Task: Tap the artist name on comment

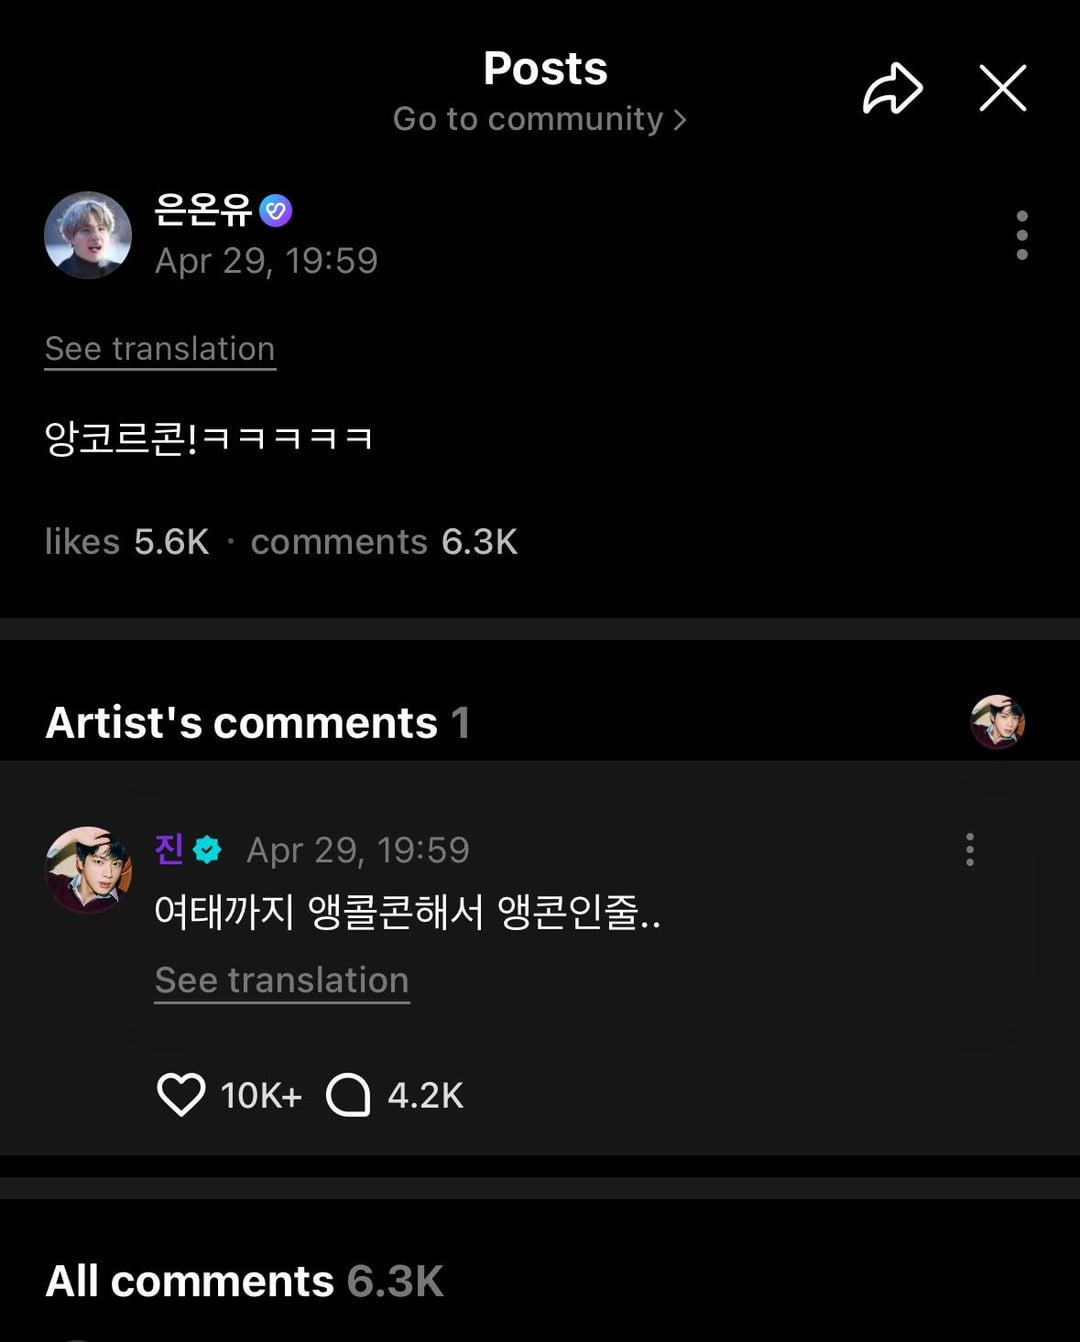Action: [169, 849]
